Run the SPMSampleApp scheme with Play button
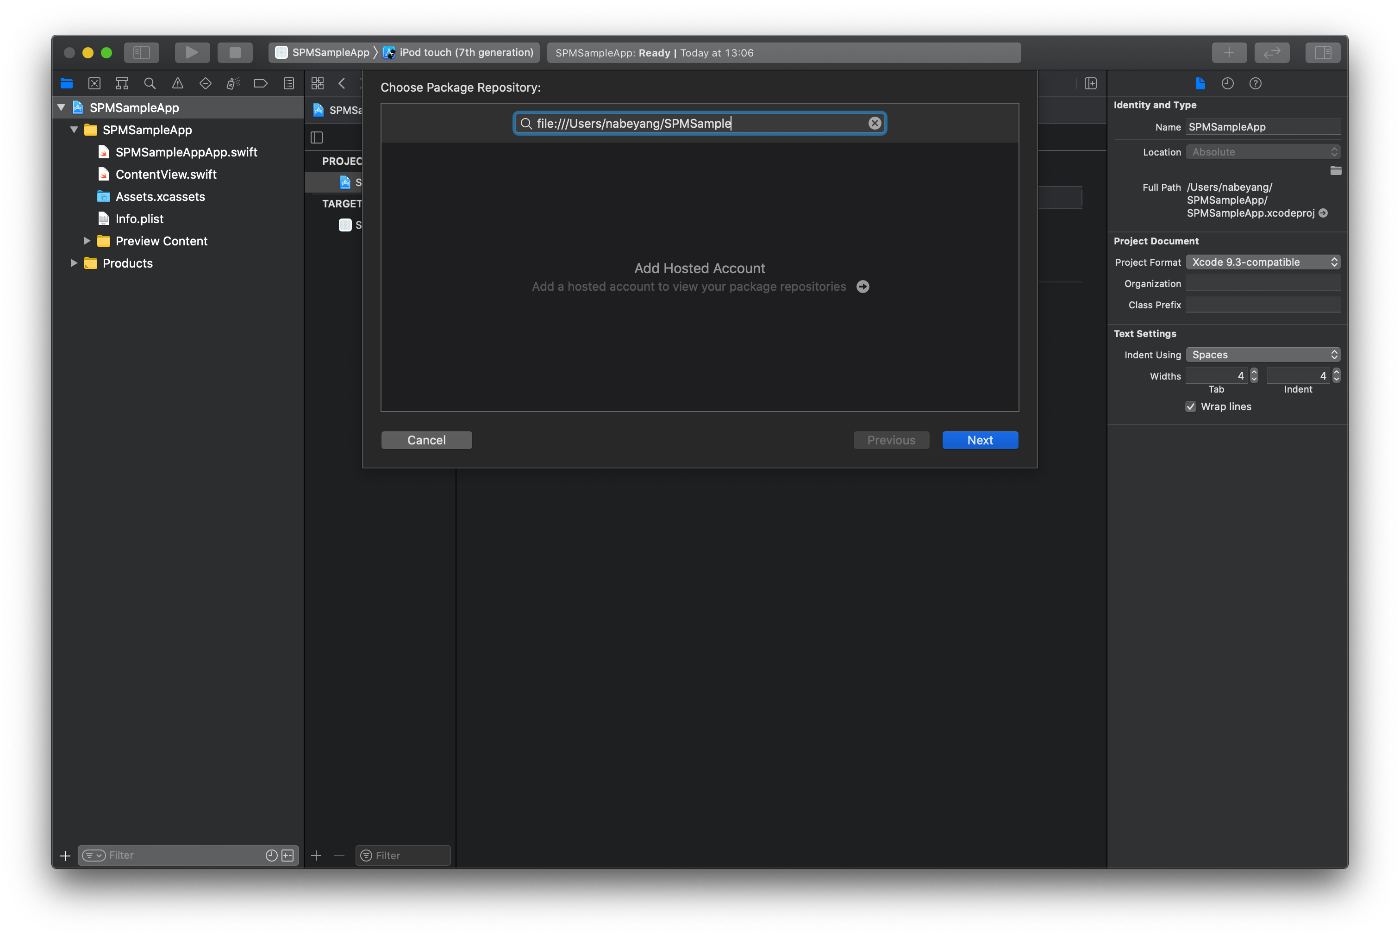Viewport: 1400px width, 937px height. click(x=191, y=52)
